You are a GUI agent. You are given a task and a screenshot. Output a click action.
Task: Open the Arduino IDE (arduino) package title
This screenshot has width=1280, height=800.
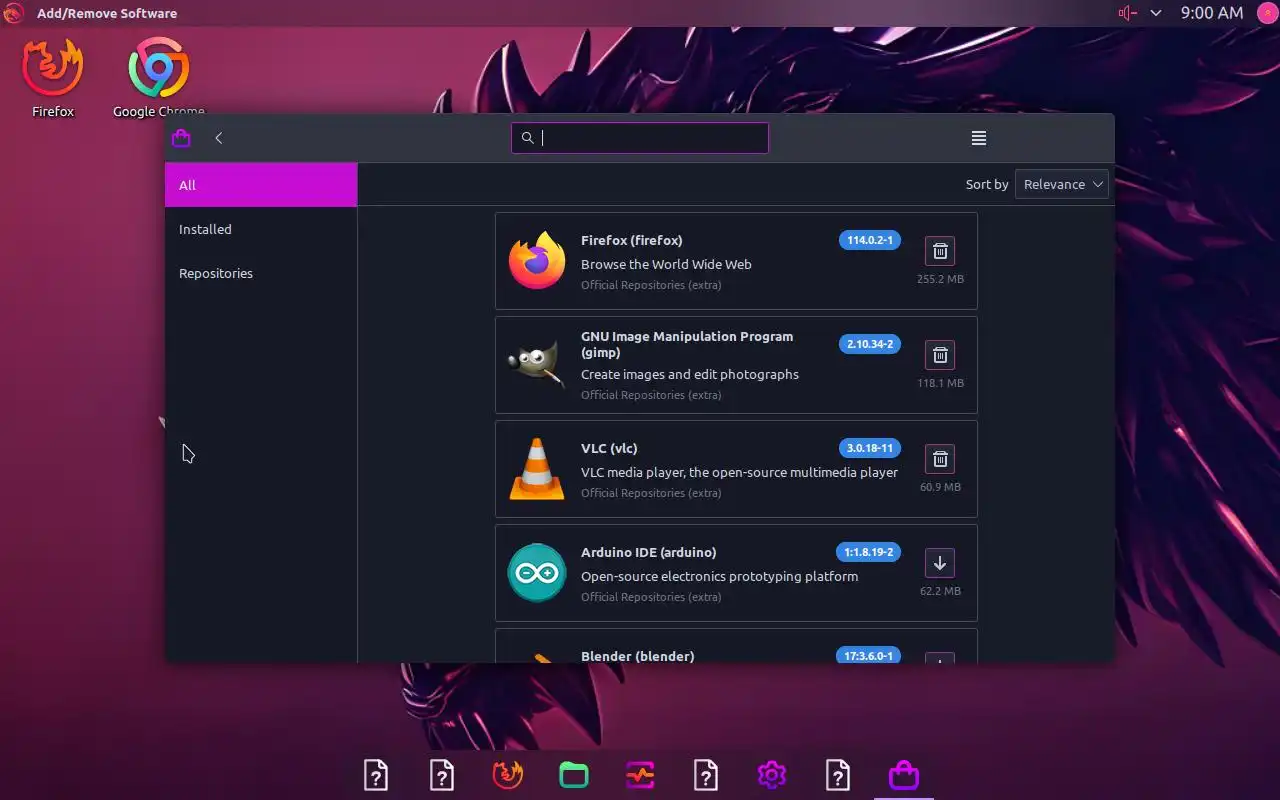[x=649, y=552]
